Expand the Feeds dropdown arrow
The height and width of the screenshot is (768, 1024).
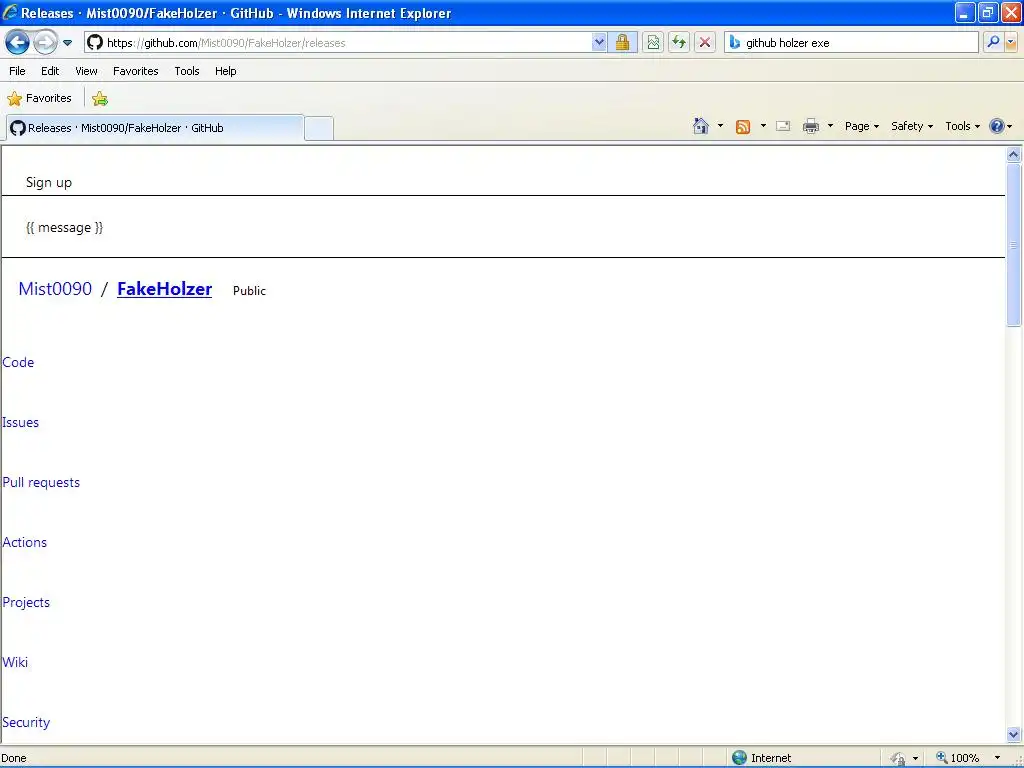763,126
